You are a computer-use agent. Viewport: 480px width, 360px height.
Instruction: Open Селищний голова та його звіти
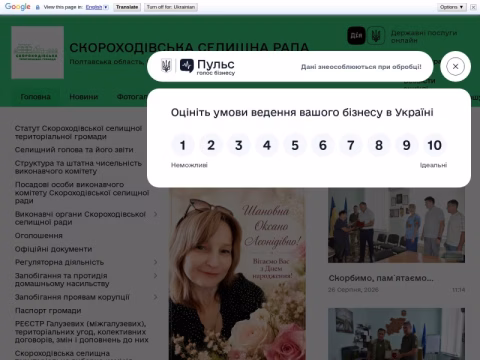coord(74,150)
